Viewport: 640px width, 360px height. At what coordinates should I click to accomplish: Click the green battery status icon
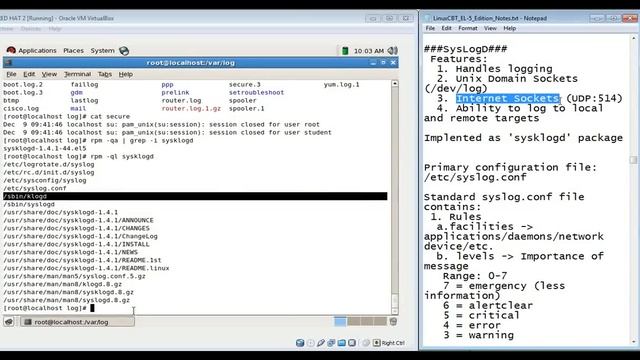click(x=345, y=51)
